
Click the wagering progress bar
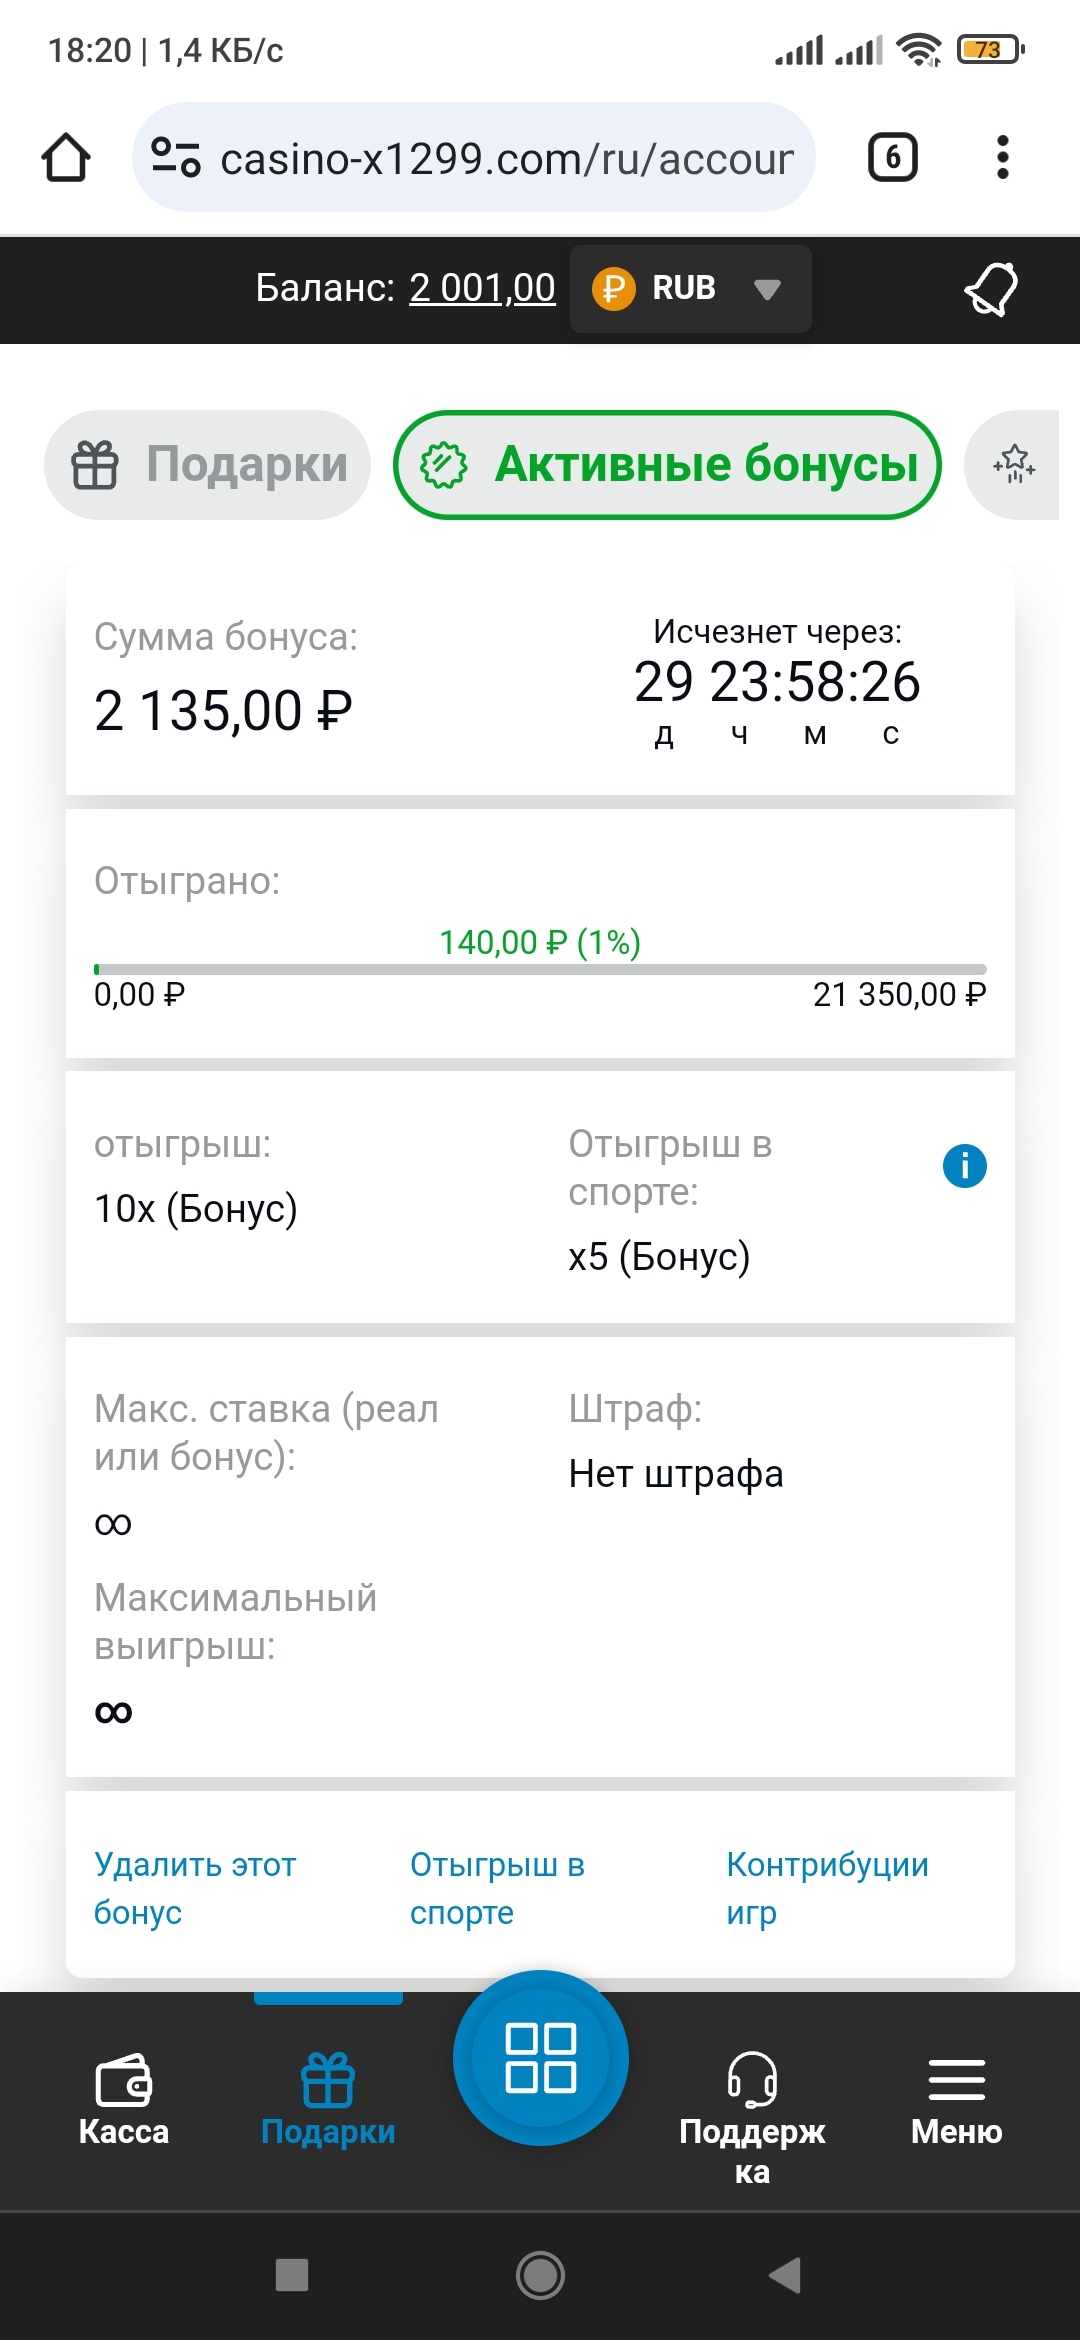(x=540, y=969)
